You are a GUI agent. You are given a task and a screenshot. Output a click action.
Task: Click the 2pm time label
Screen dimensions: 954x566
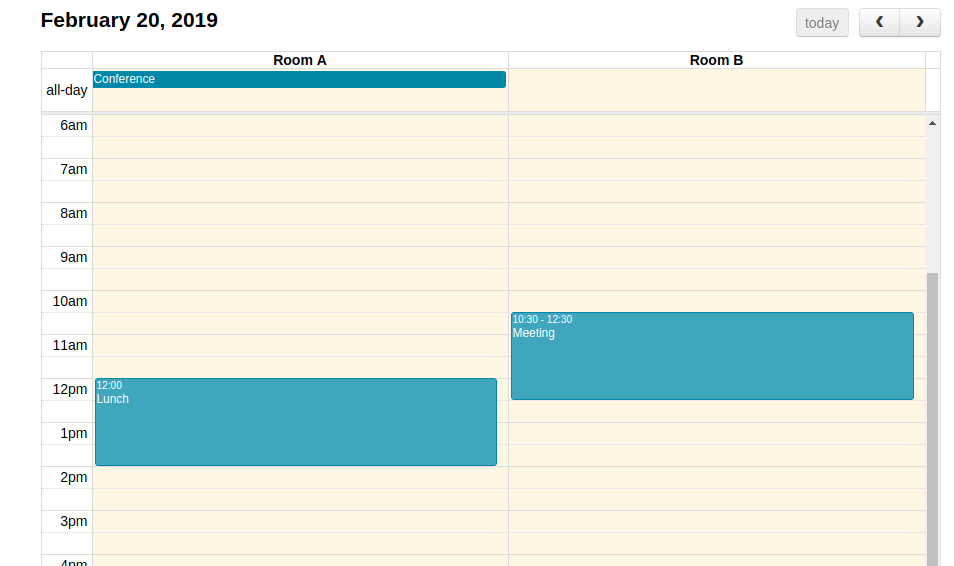point(74,477)
